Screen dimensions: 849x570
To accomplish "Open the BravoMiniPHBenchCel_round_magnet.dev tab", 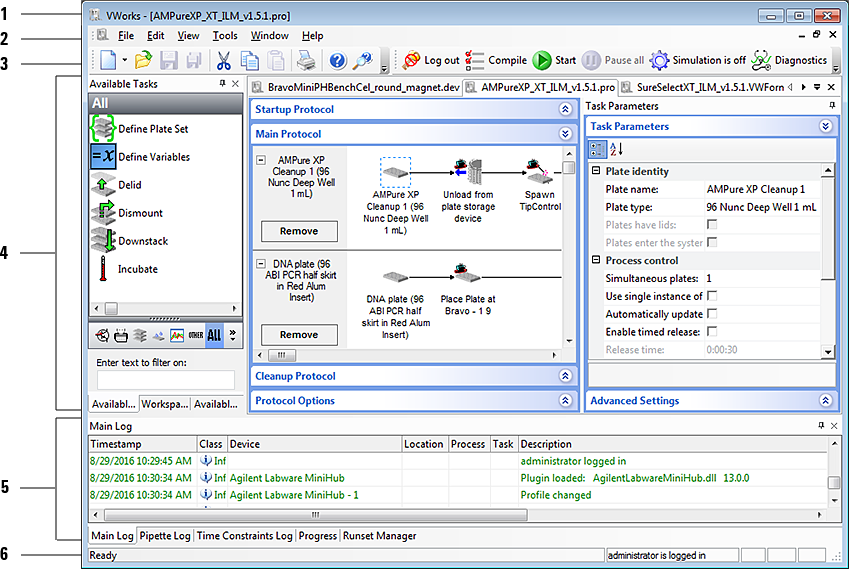I will 356,87.
